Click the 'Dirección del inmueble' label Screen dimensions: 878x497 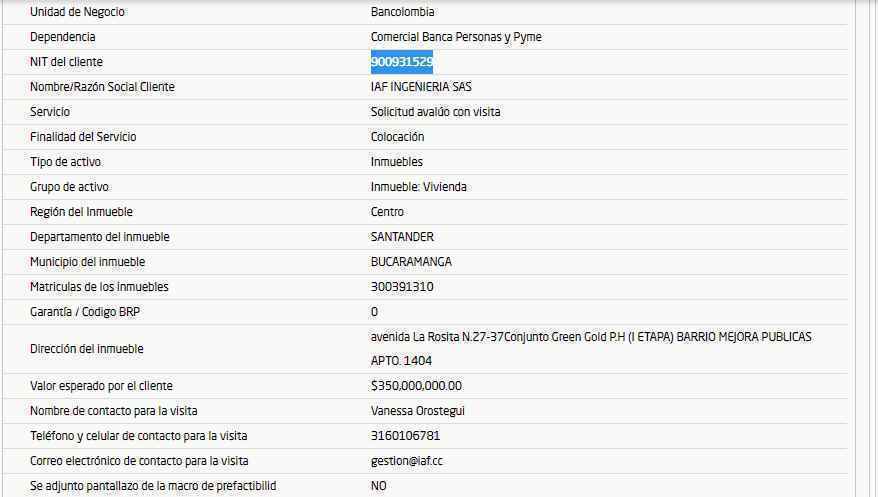(87, 349)
